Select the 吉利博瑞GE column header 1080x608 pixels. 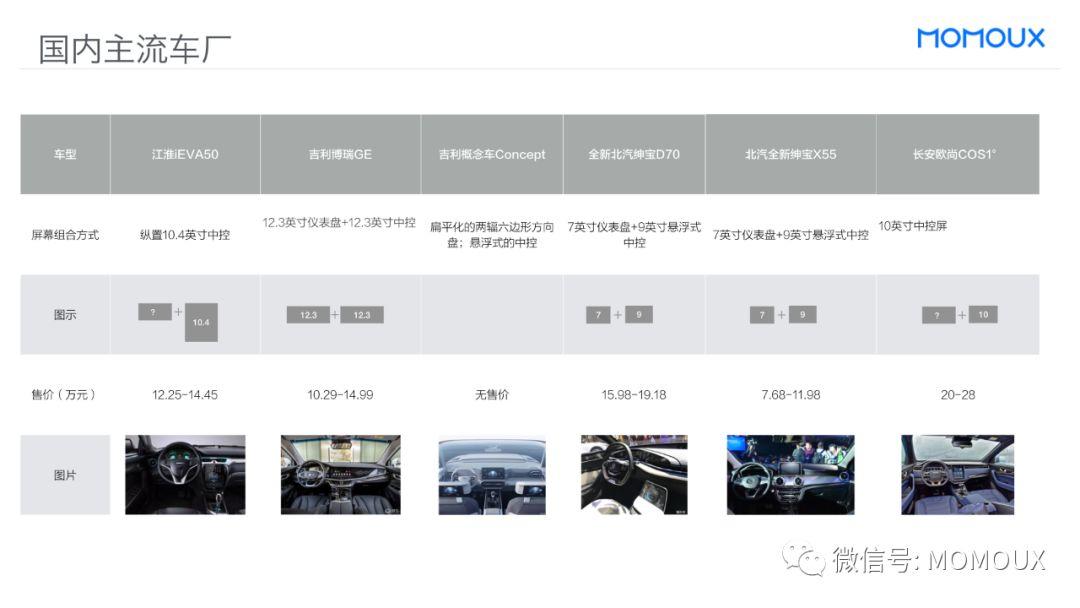coord(340,154)
